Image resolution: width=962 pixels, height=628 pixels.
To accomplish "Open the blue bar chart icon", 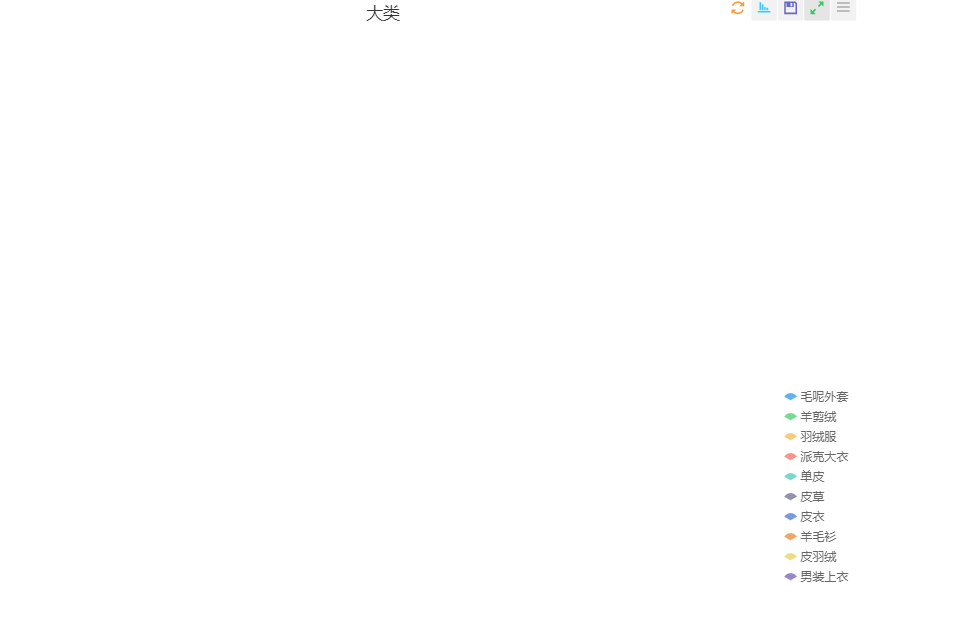I will pyautogui.click(x=764, y=8).
